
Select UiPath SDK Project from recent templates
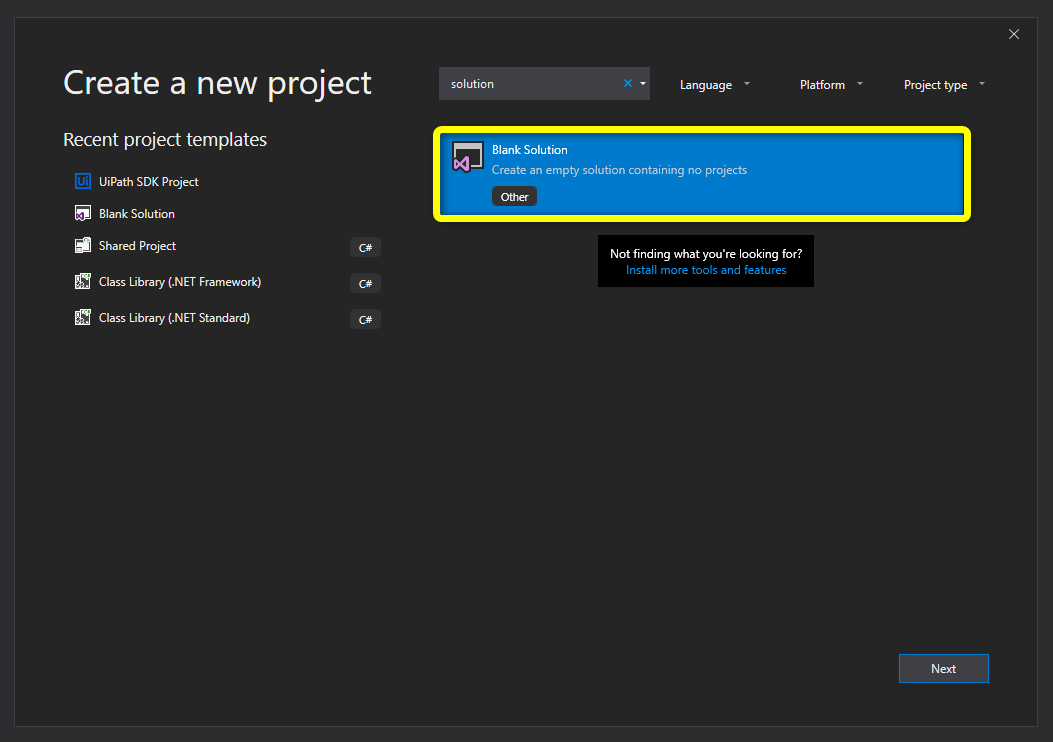(x=148, y=181)
